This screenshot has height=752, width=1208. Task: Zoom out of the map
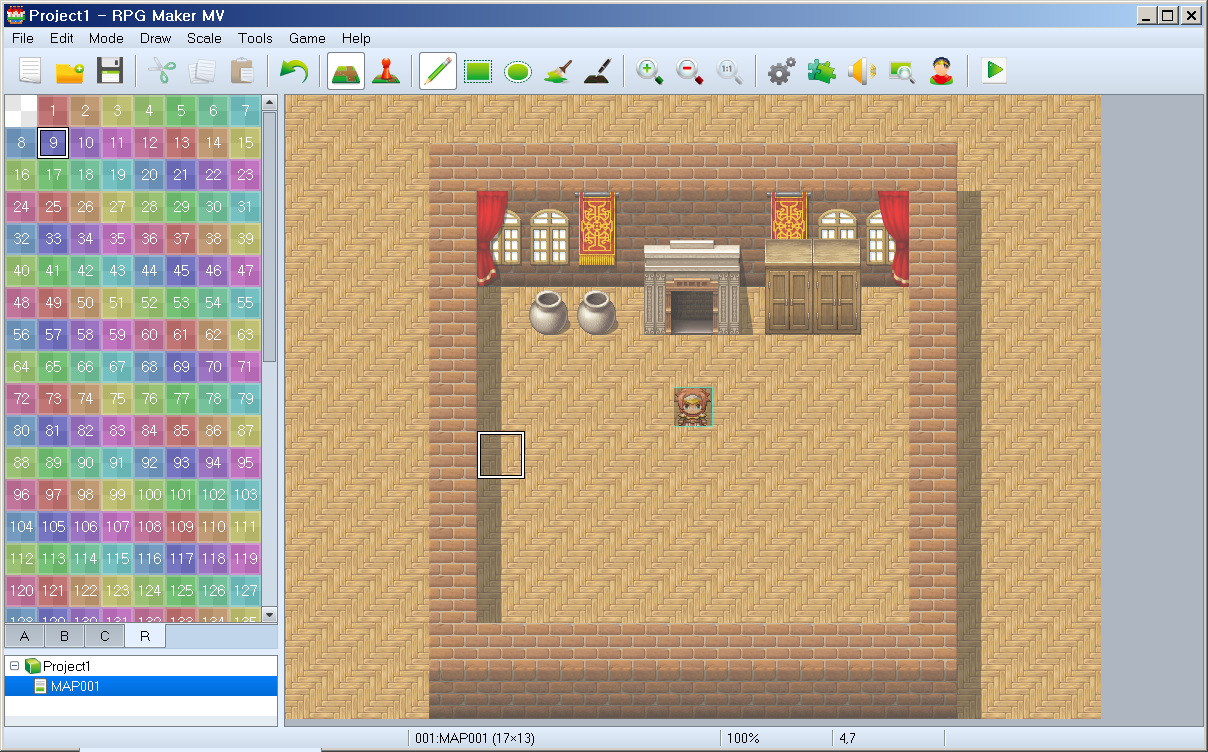coord(690,71)
